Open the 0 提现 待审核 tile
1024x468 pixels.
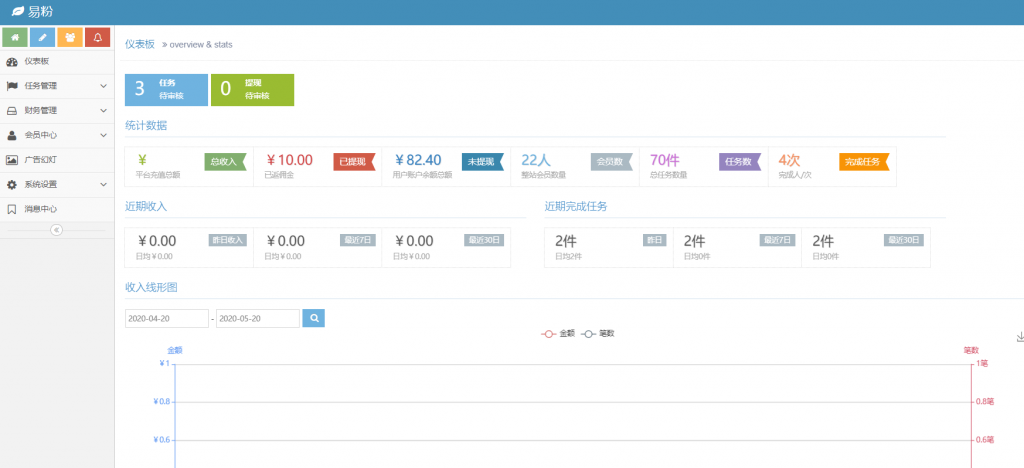click(252, 89)
